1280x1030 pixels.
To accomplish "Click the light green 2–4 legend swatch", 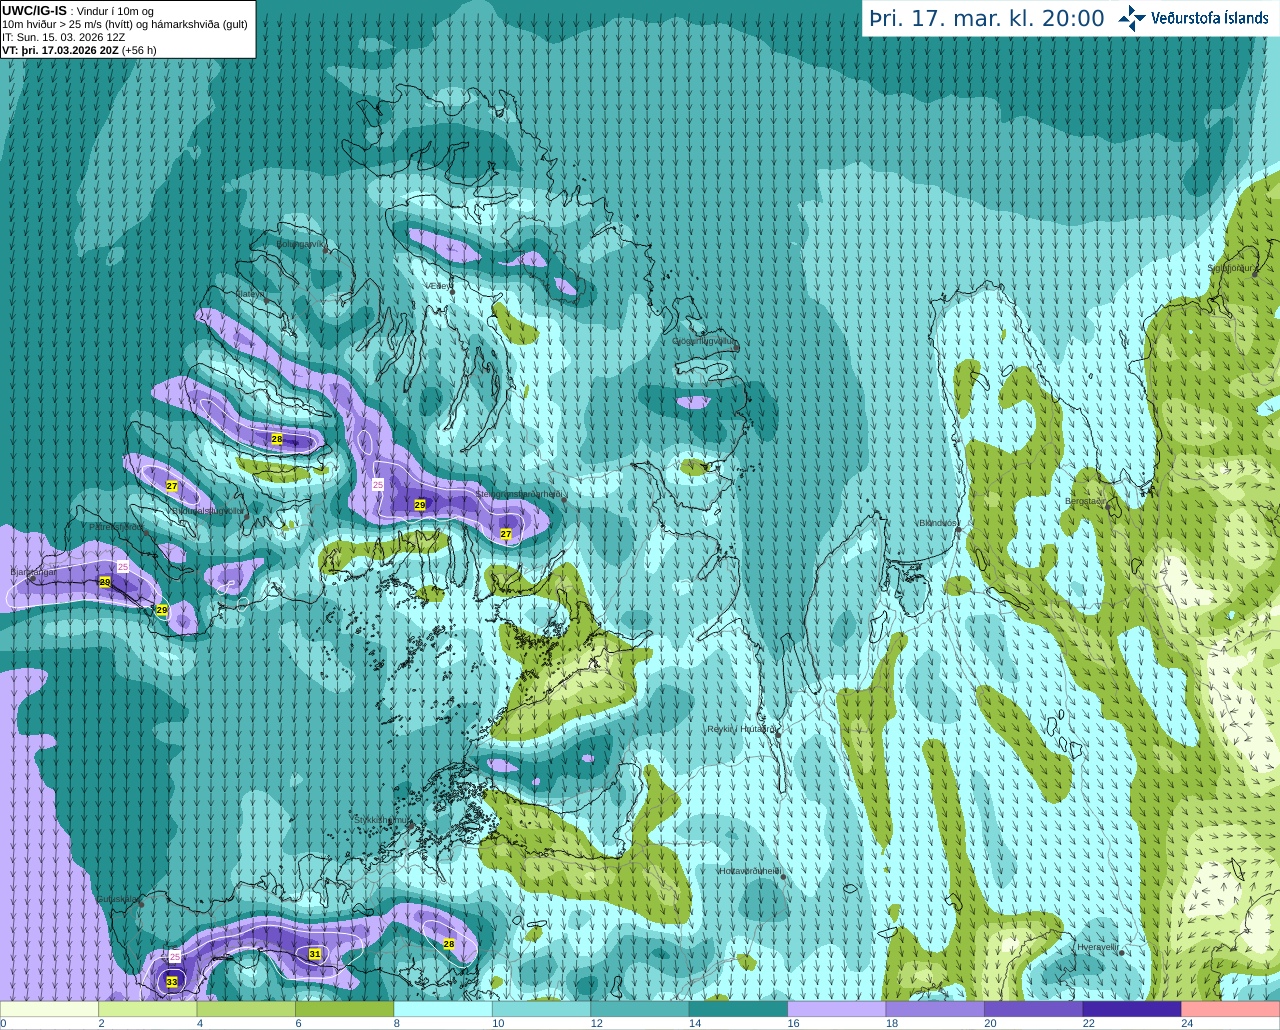I will pos(148,1008).
